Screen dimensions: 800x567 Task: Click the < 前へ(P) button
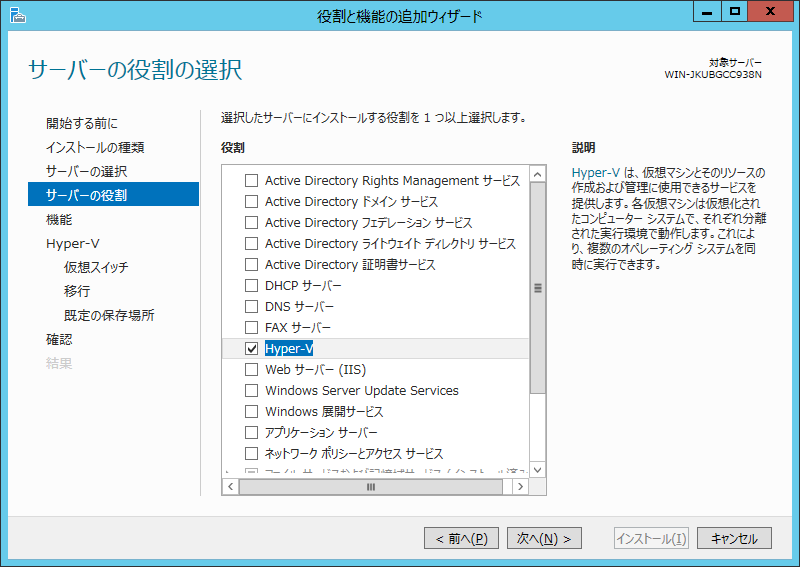click(461, 538)
